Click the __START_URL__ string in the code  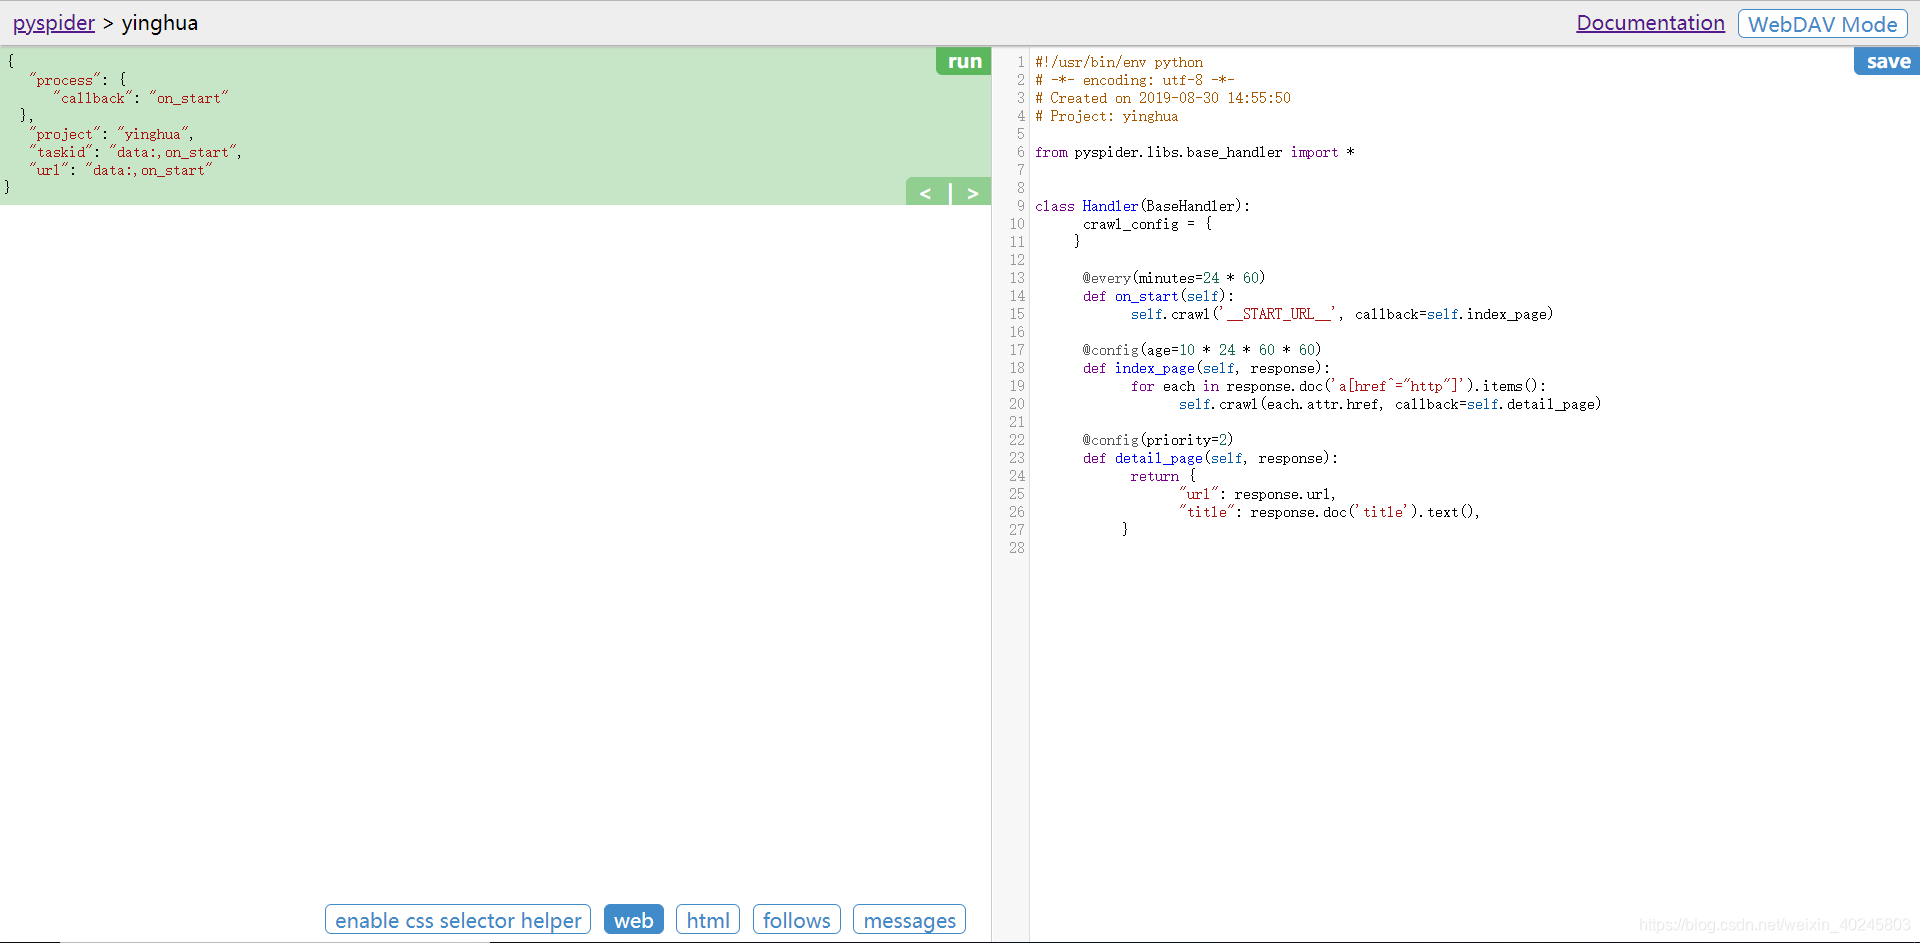click(x=1278, y=314)
